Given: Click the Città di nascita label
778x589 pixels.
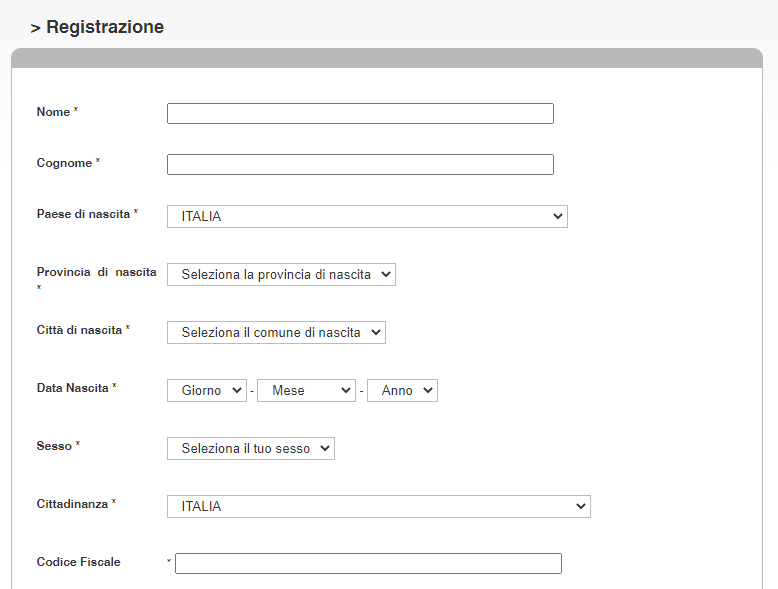Looking at the screenshot, I should 79,330.
